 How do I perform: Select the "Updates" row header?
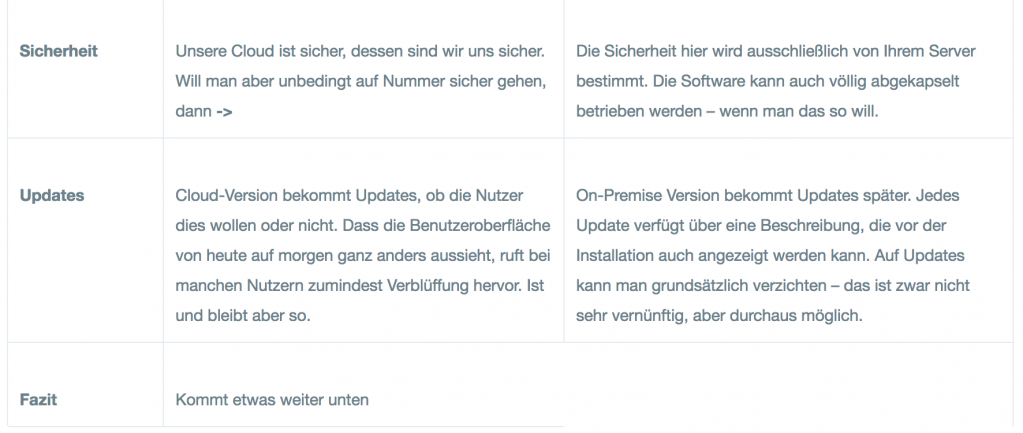point(52,196)
